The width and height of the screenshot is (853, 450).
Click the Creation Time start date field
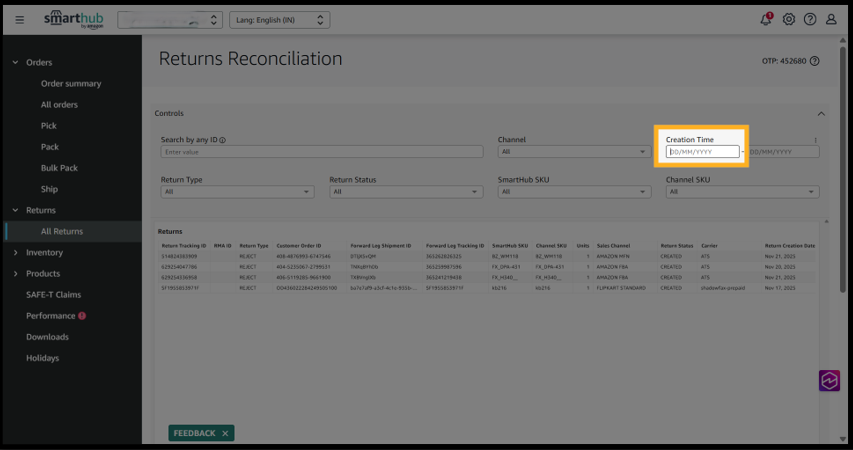tap(703, 152)
